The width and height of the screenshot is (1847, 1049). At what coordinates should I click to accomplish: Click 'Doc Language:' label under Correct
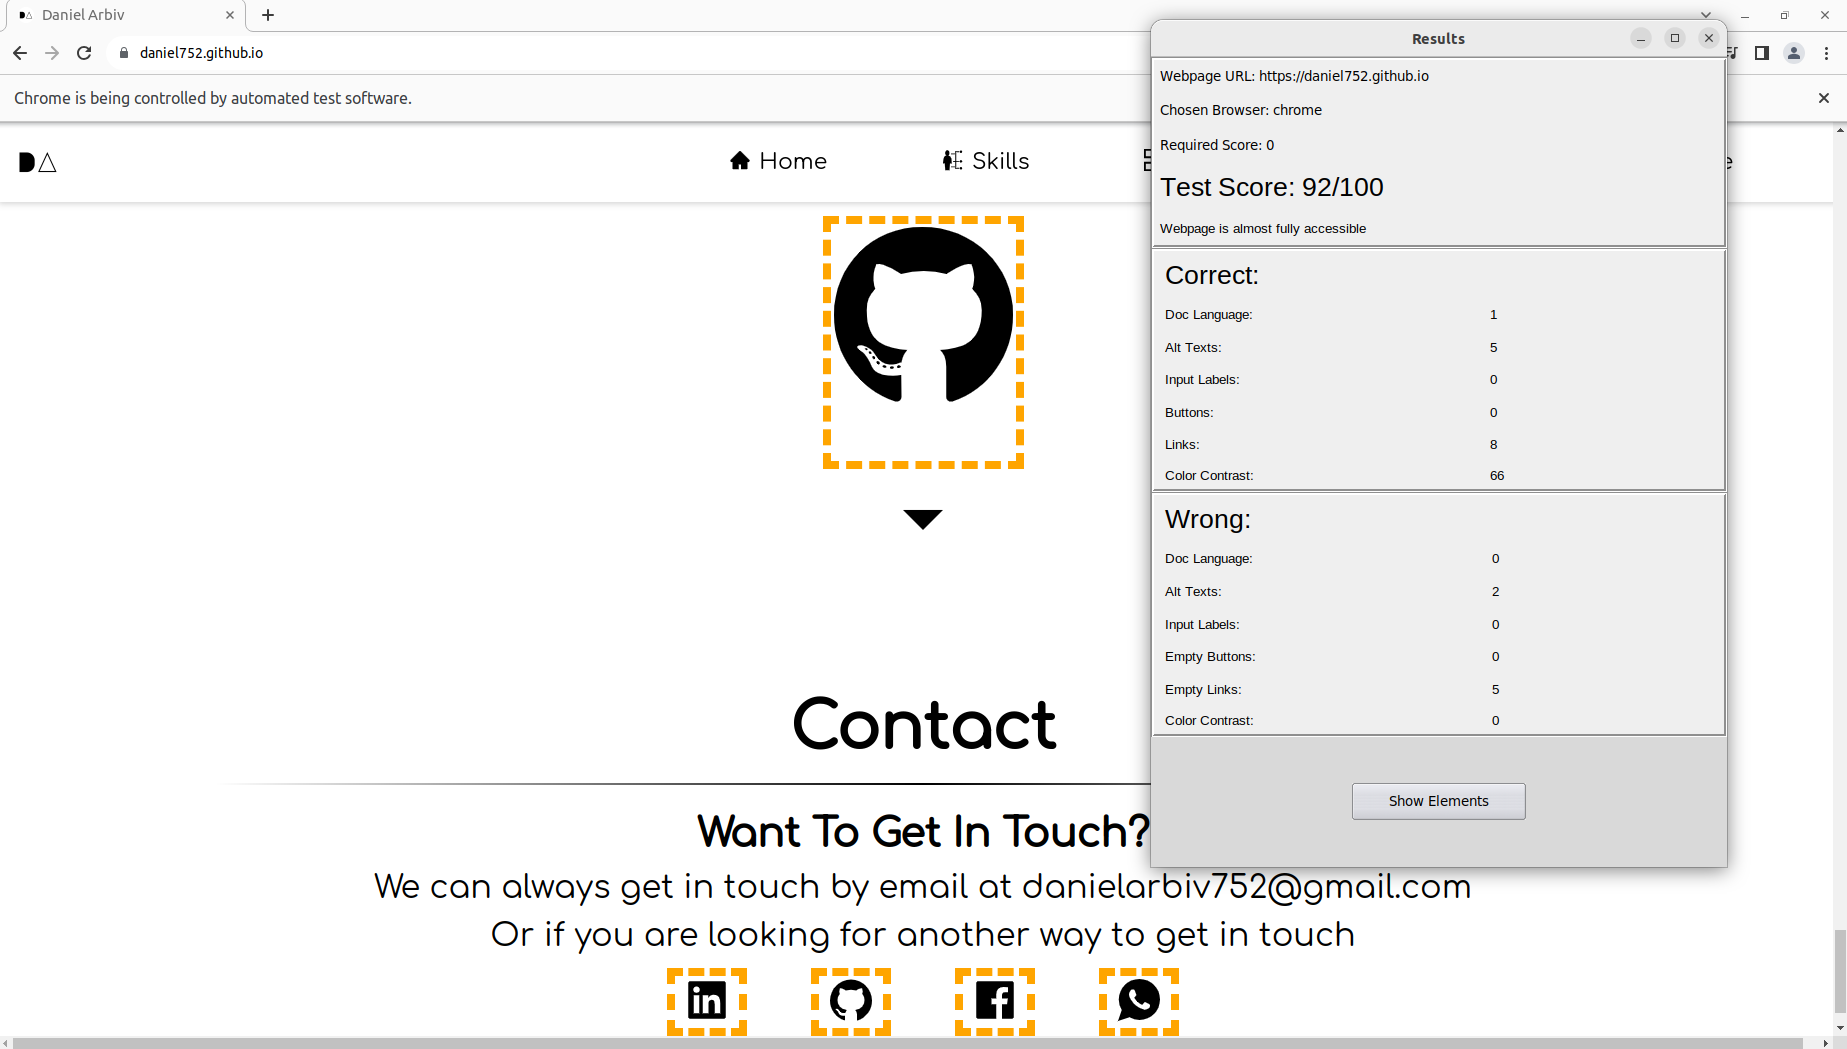(x=1208, y=315)
